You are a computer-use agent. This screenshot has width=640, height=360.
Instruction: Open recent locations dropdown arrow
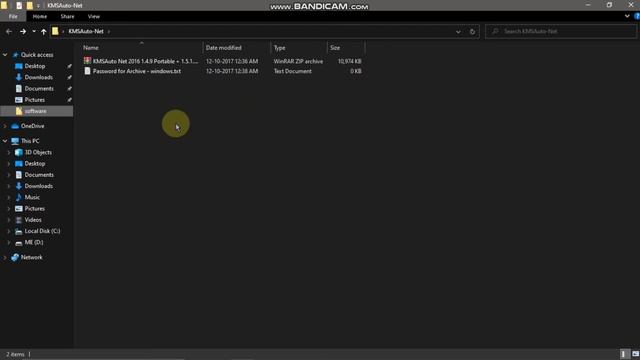tap(34, 31)
